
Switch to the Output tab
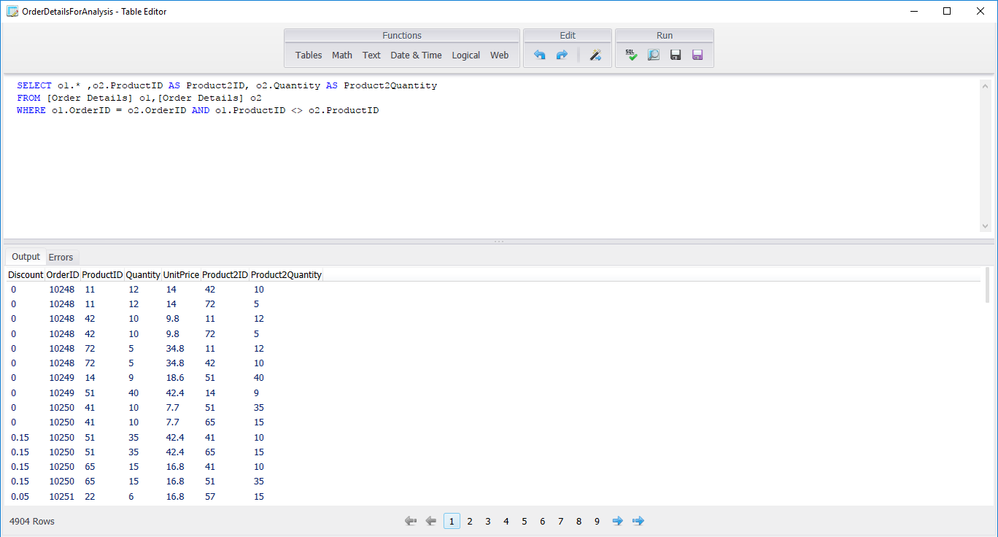click(25, 256)
